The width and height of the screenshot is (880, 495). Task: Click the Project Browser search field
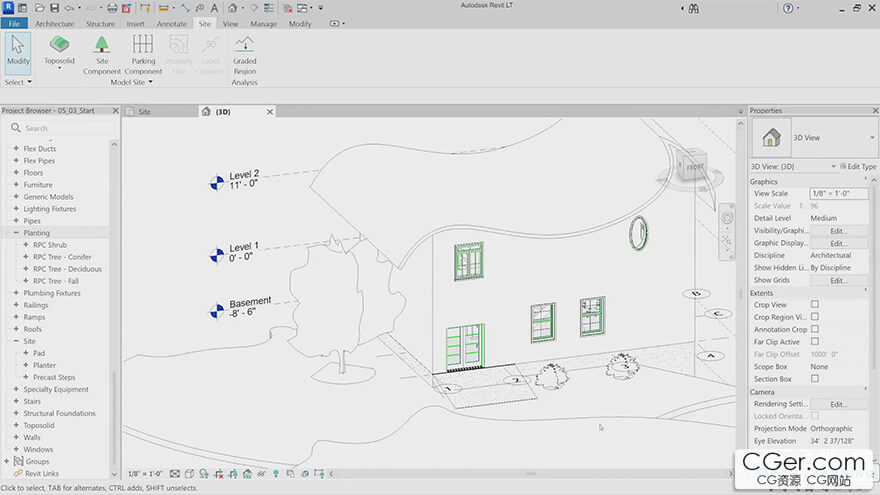coord(62,128)
